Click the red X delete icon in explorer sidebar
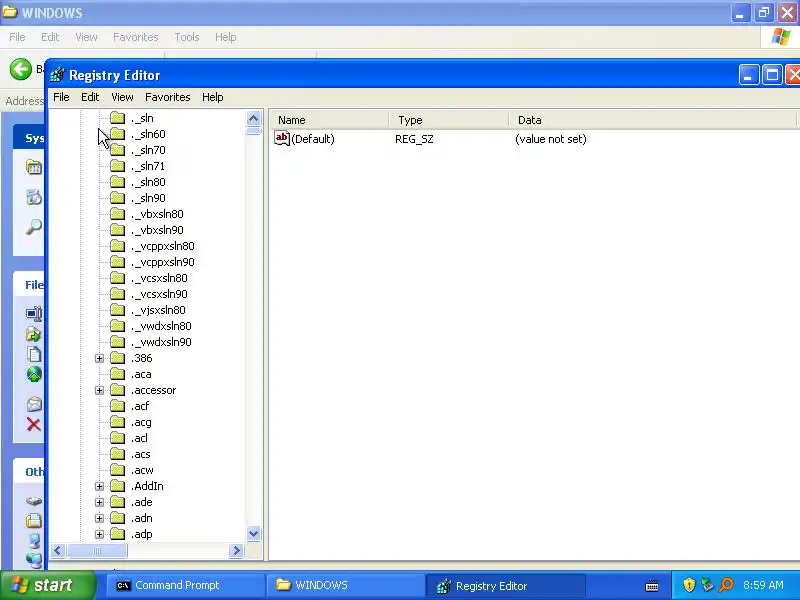The width and height of the screenshot is (800, 600). tap(34, 424)
